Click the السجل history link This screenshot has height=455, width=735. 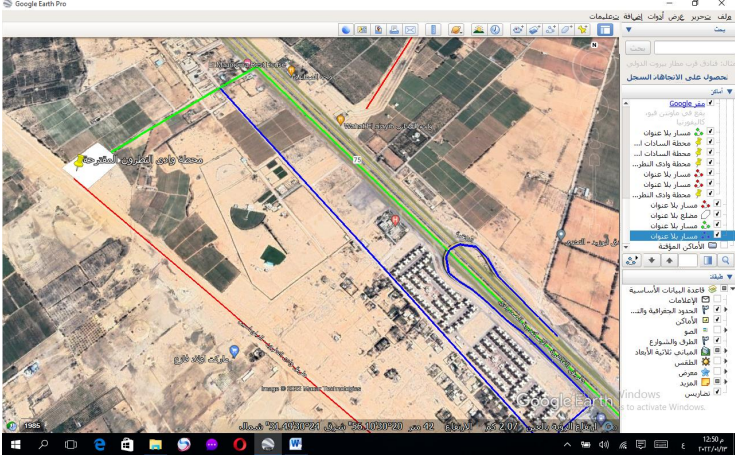point(640,77)
